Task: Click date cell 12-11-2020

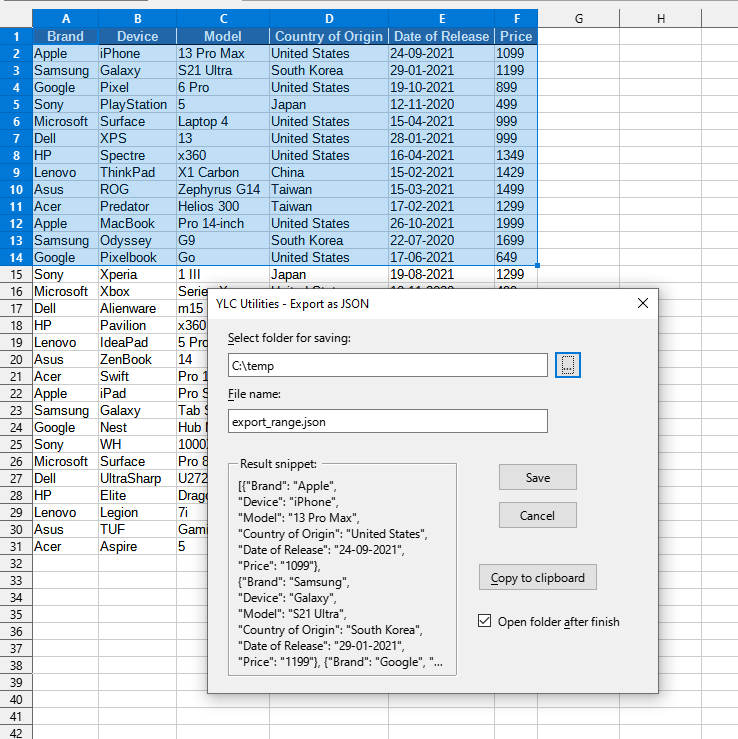Action: (442, 104)
